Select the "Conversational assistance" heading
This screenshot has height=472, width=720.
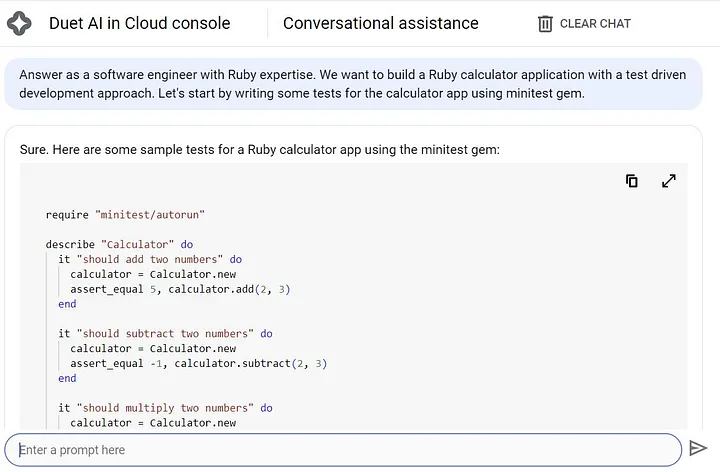(380, 23)
